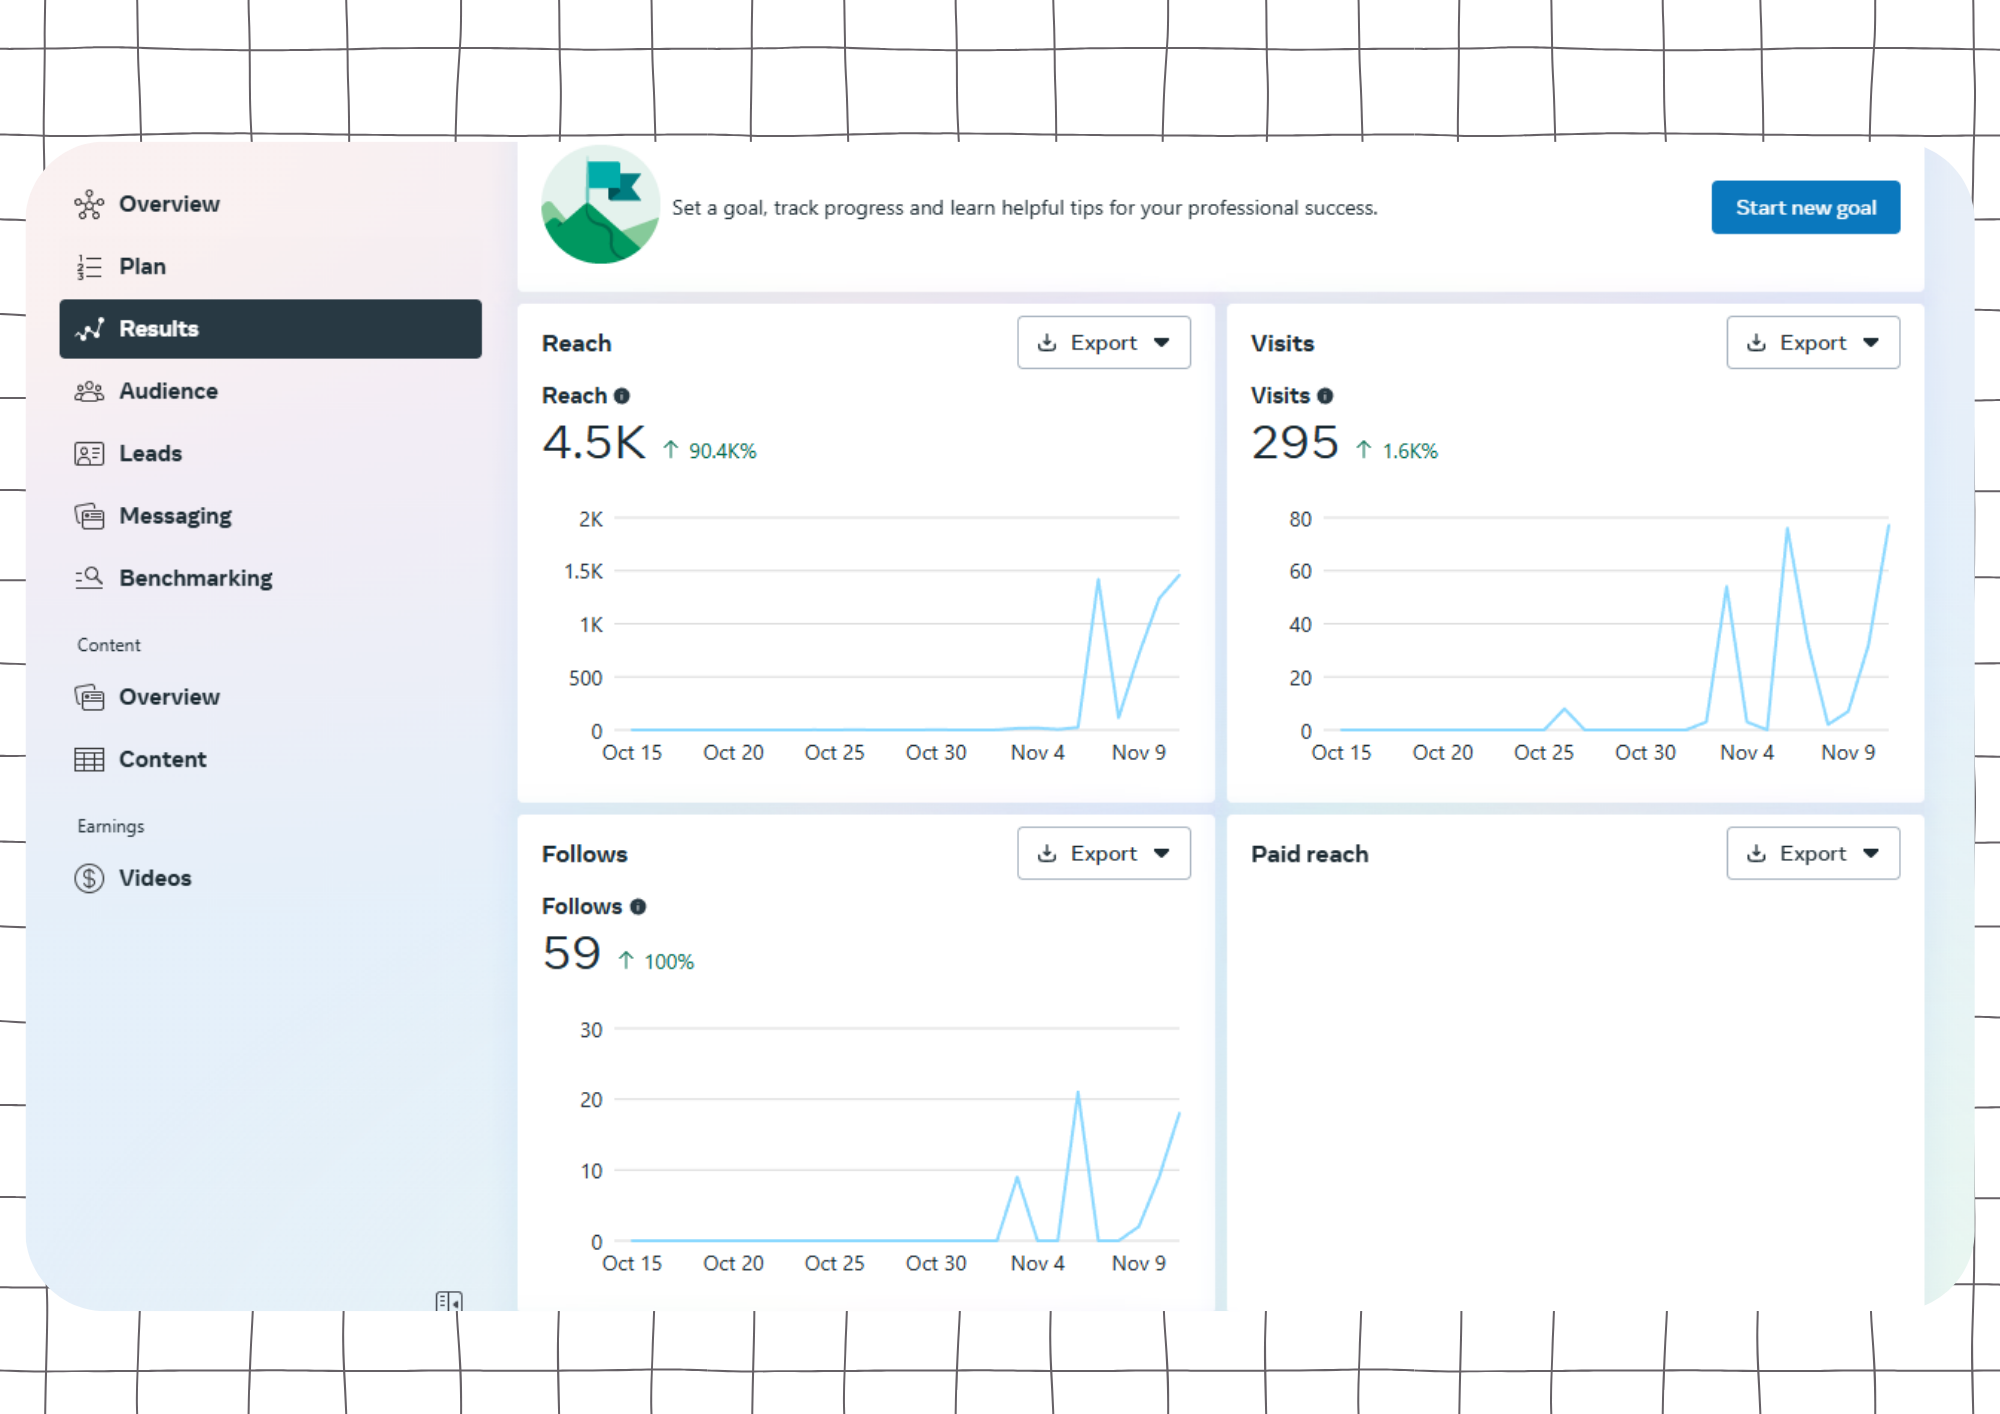Click the Leads contact card icon
This screenshot has height=1414, width=2000.
89,454
